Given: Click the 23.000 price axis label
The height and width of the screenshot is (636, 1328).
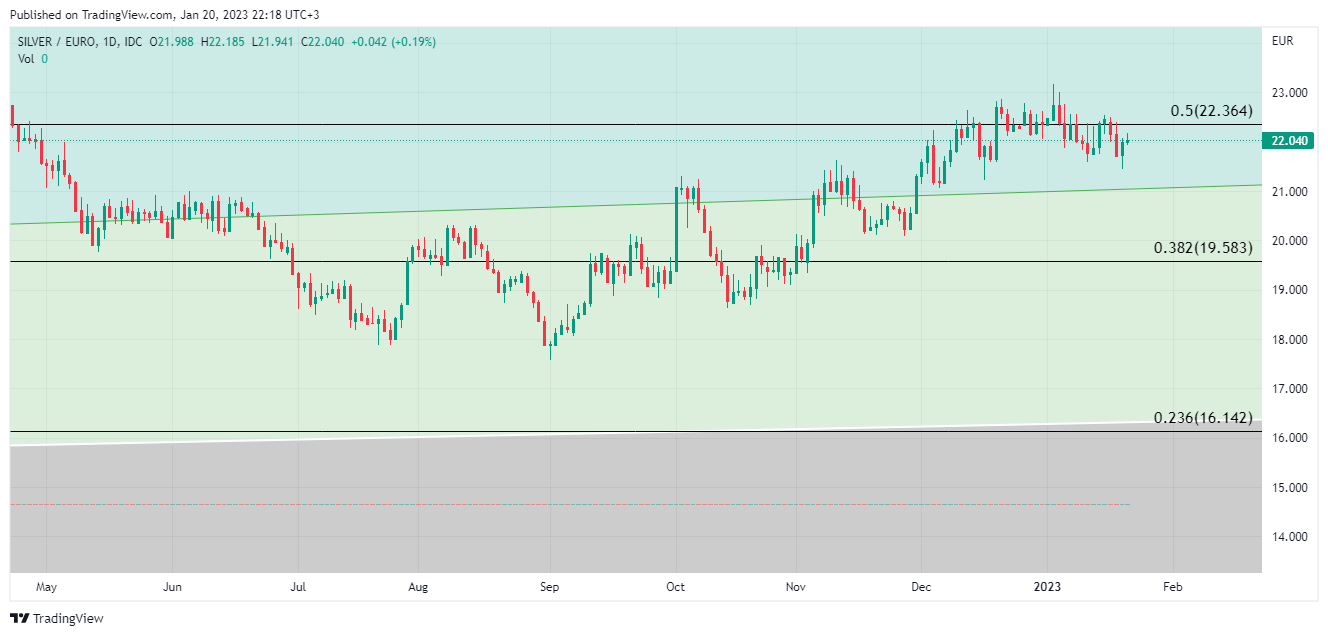Looking at the screenshot, I should (1289, 93).
